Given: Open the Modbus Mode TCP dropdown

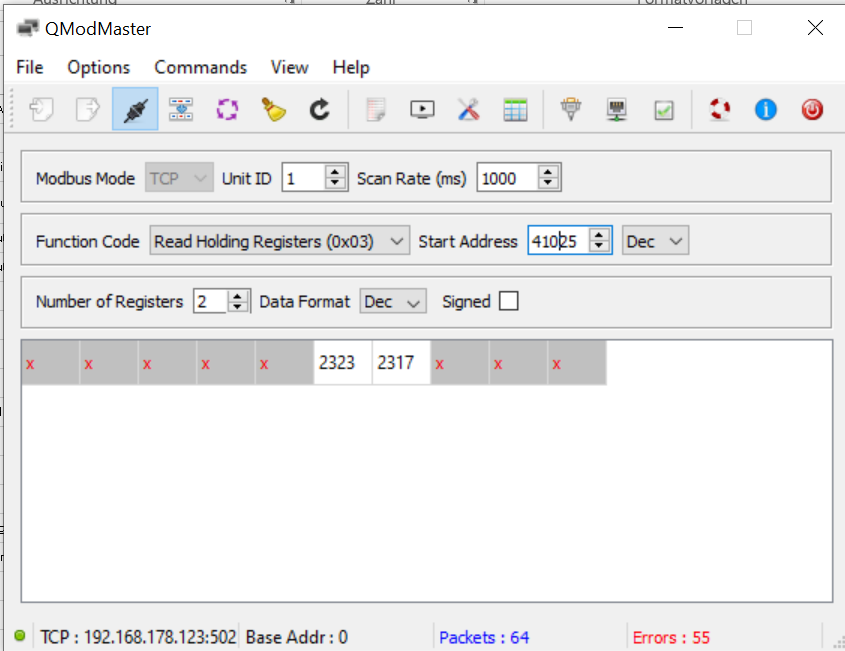Looking at the screenshot, I should (x=179, y=178).
